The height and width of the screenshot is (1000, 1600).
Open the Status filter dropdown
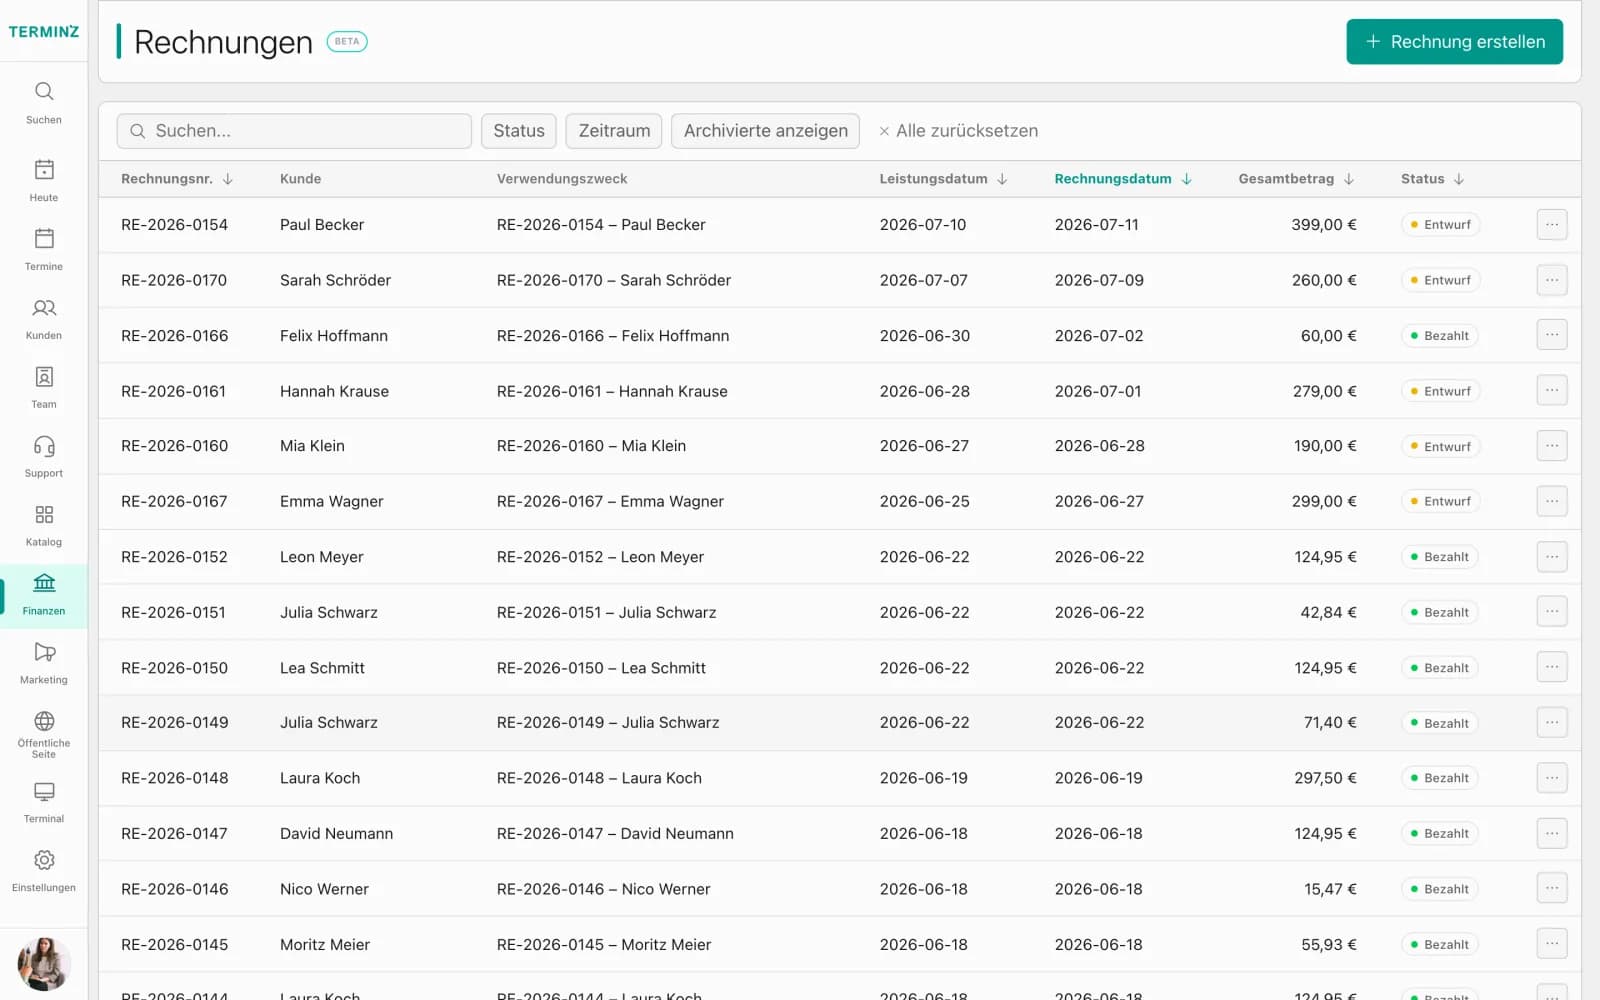pyautogui.click(x=519, y=131)
